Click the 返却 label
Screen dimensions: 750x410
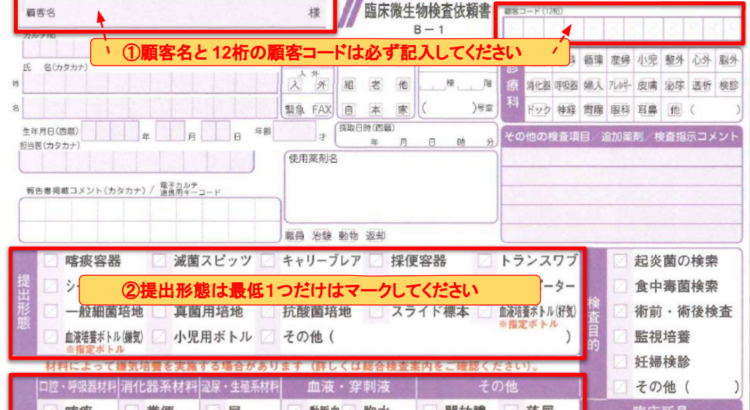[x=375, y=235]
